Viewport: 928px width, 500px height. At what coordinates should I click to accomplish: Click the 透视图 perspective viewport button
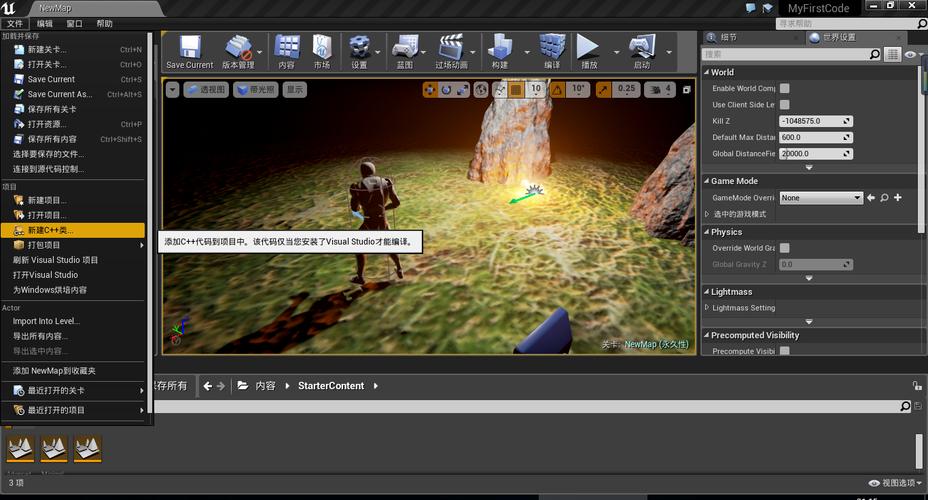click(x=207, y=89)
